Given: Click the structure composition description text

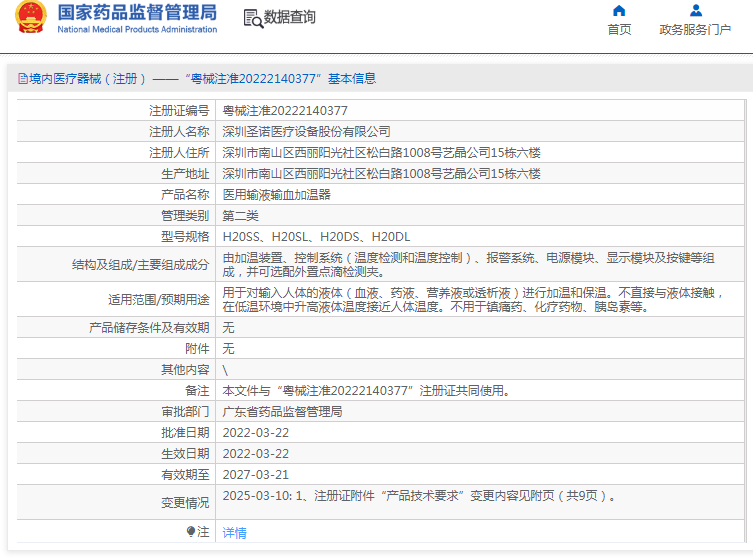Looking at the screenshot, I should (x=468, y=265).
